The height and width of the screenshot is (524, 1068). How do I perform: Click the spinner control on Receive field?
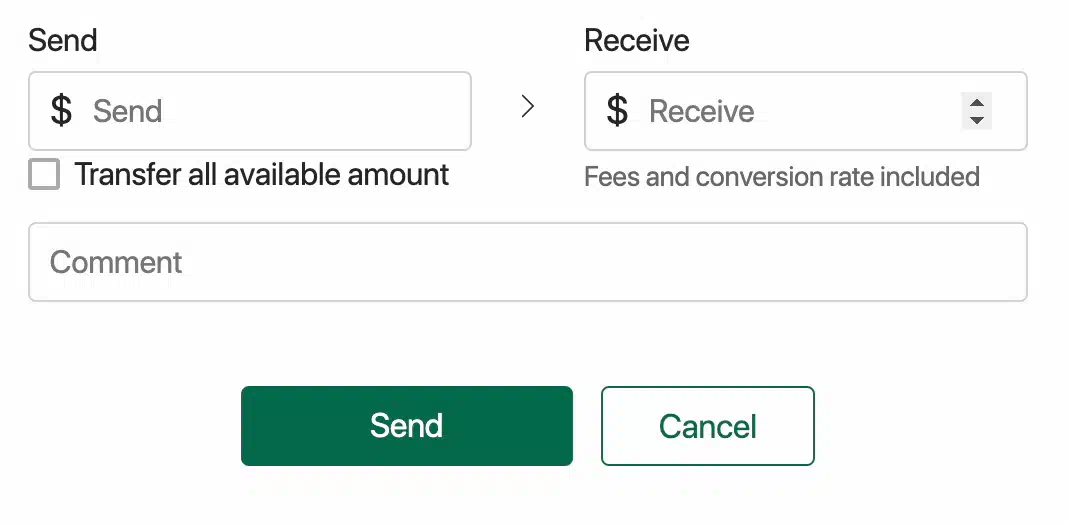click(x=977, y=111)
